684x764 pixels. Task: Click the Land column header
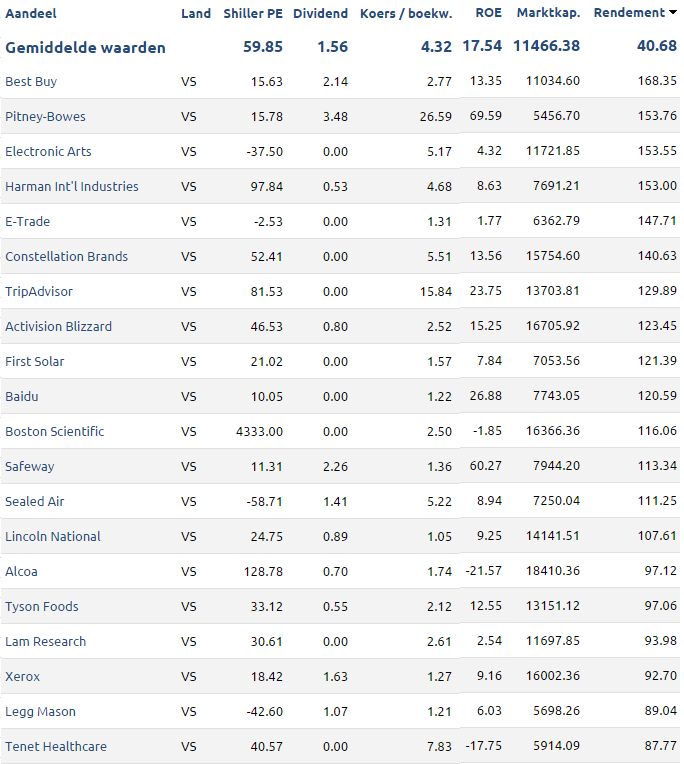click(x=196, y=13)
